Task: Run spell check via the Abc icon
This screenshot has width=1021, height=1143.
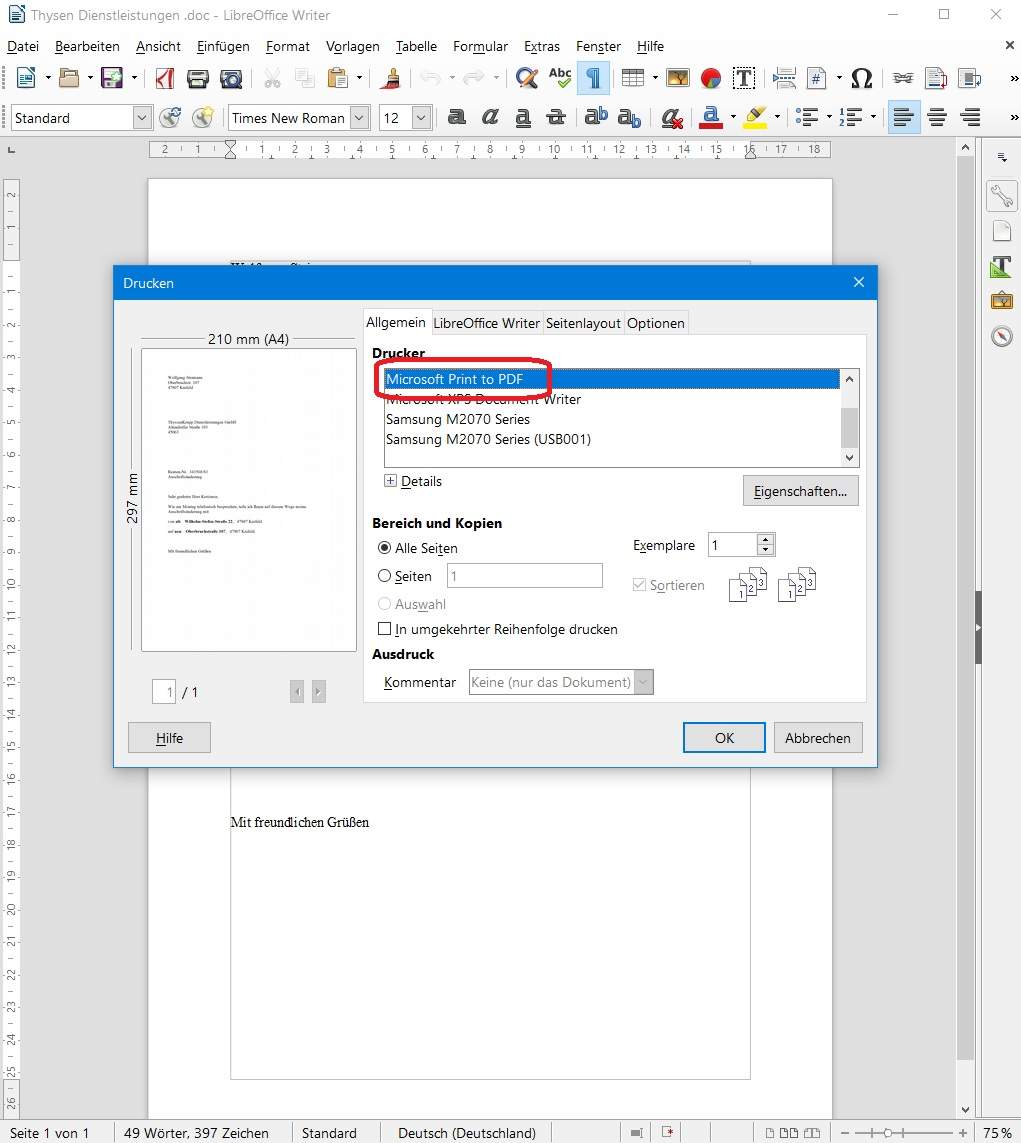Action: pyautogui.click(x=559, y=78)
